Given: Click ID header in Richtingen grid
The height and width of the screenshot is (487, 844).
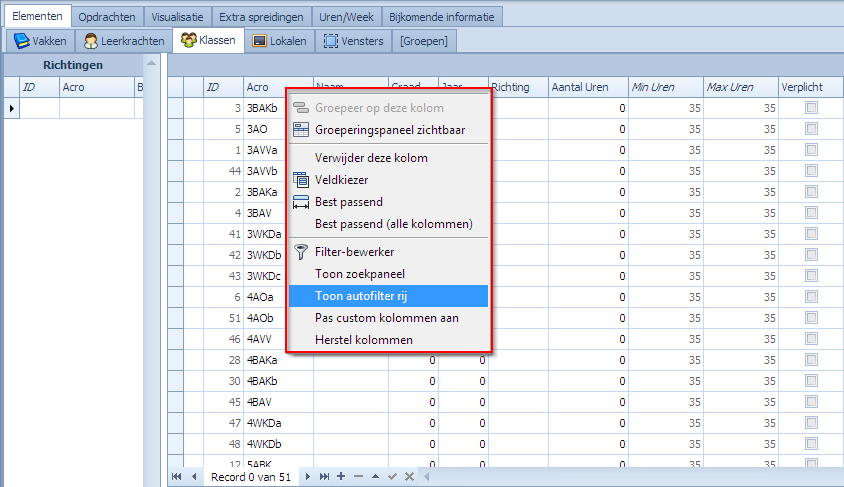Looking at the screenshot, I should (x=39, y=87).
